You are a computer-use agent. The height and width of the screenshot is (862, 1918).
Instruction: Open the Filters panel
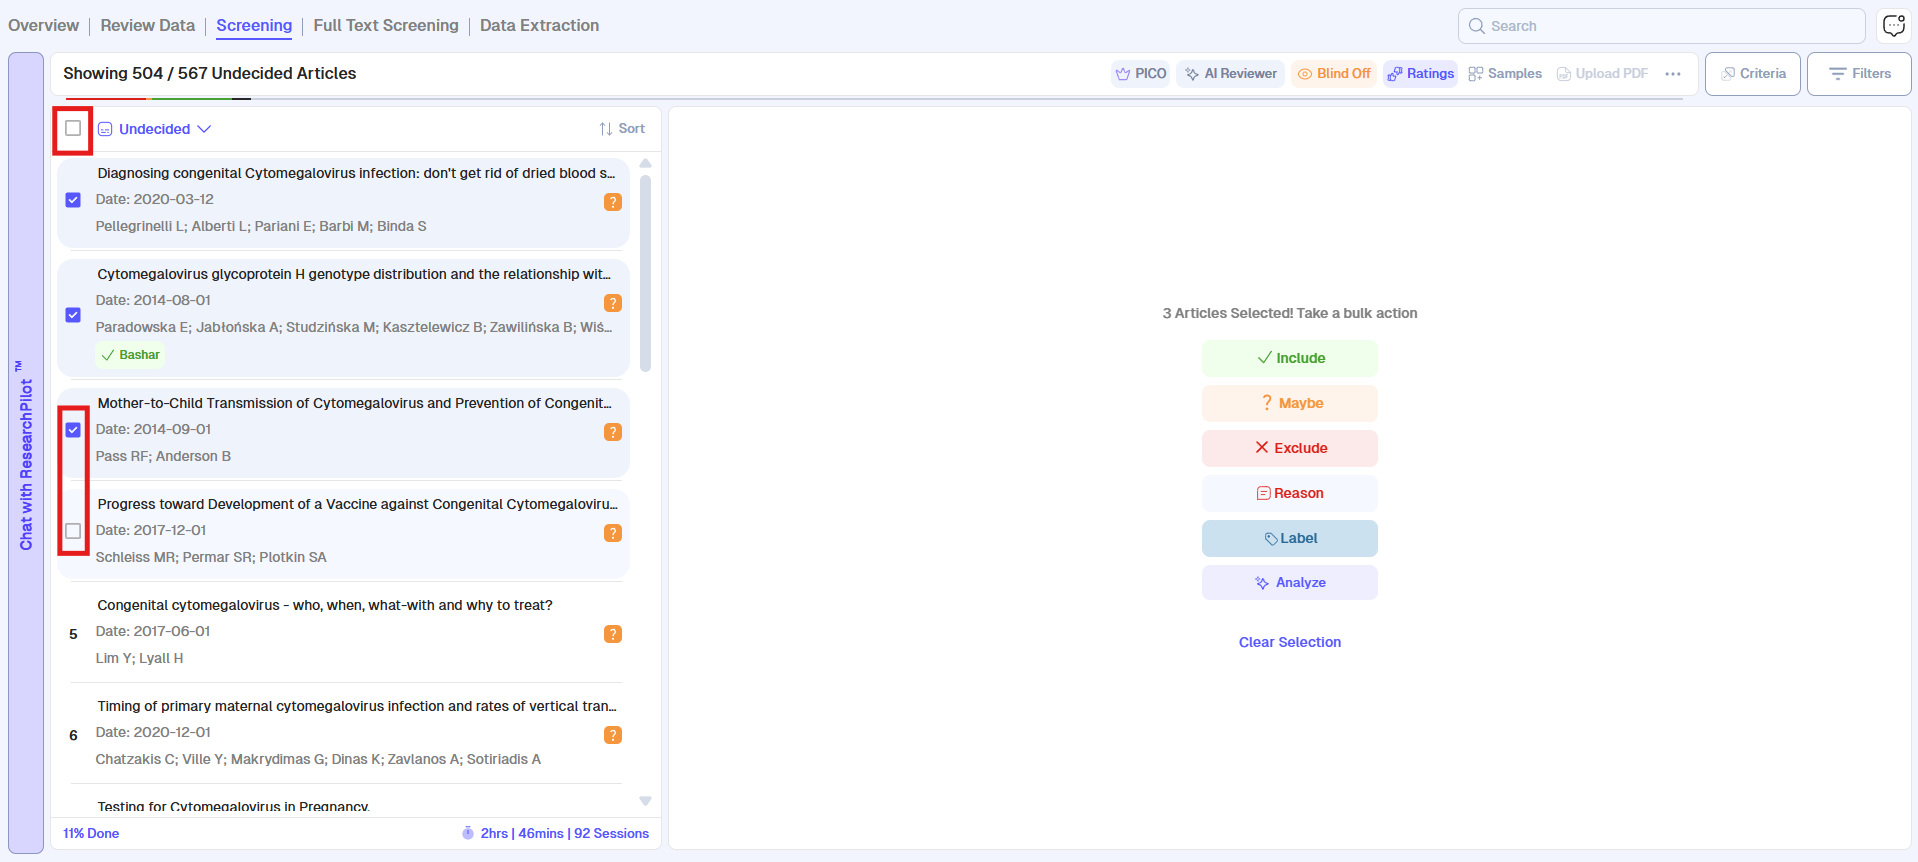[1859, 74]
